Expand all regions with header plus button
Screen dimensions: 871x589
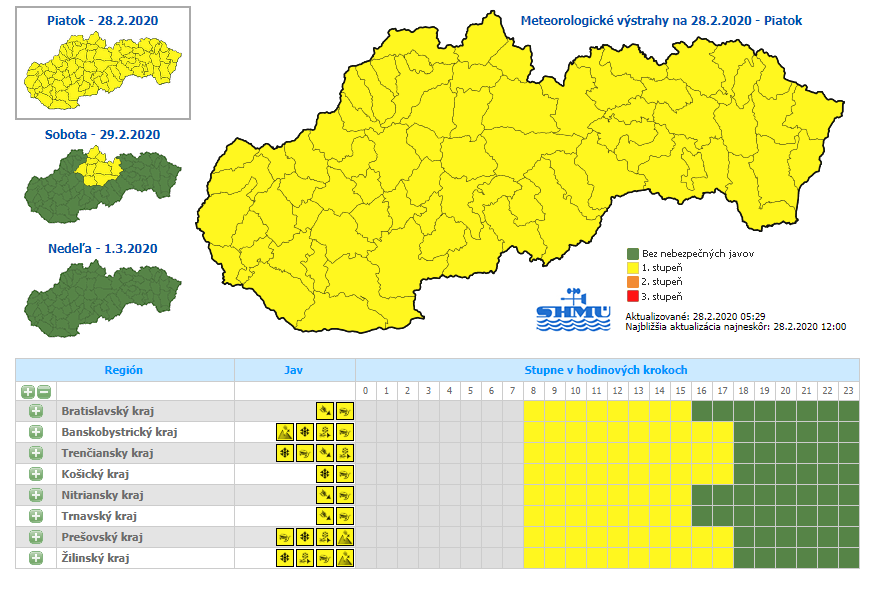[27, 391]
